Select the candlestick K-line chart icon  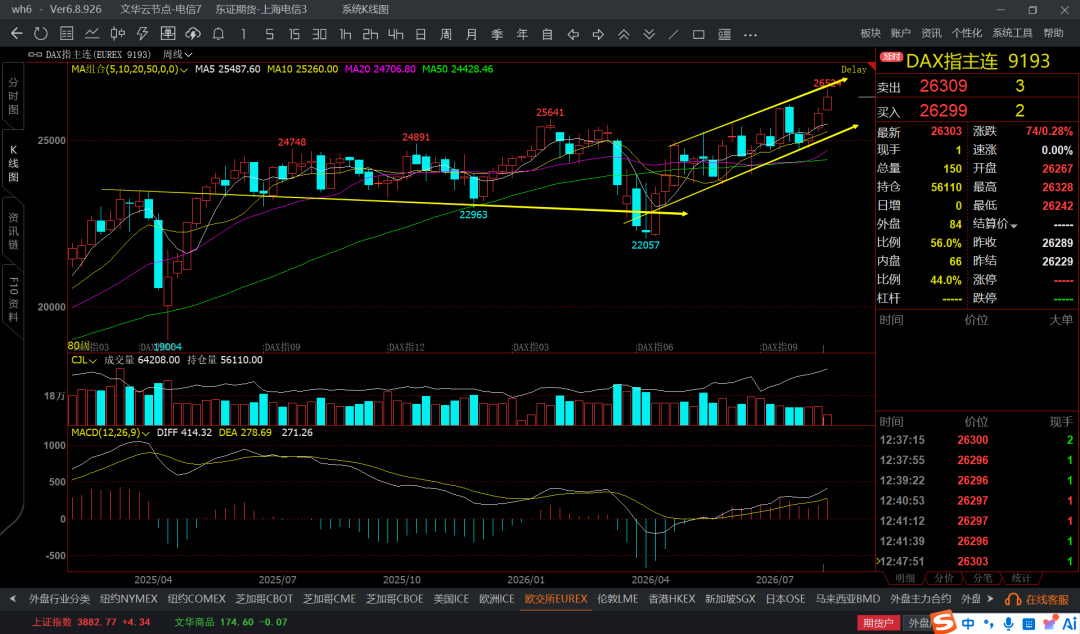click(118, 33)
